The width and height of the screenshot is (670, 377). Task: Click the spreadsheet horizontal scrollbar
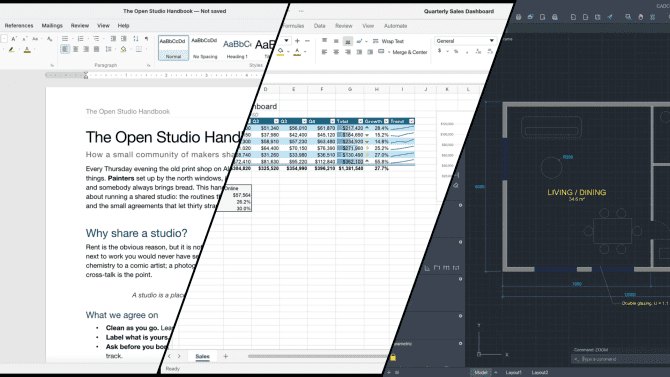(318, 356)
